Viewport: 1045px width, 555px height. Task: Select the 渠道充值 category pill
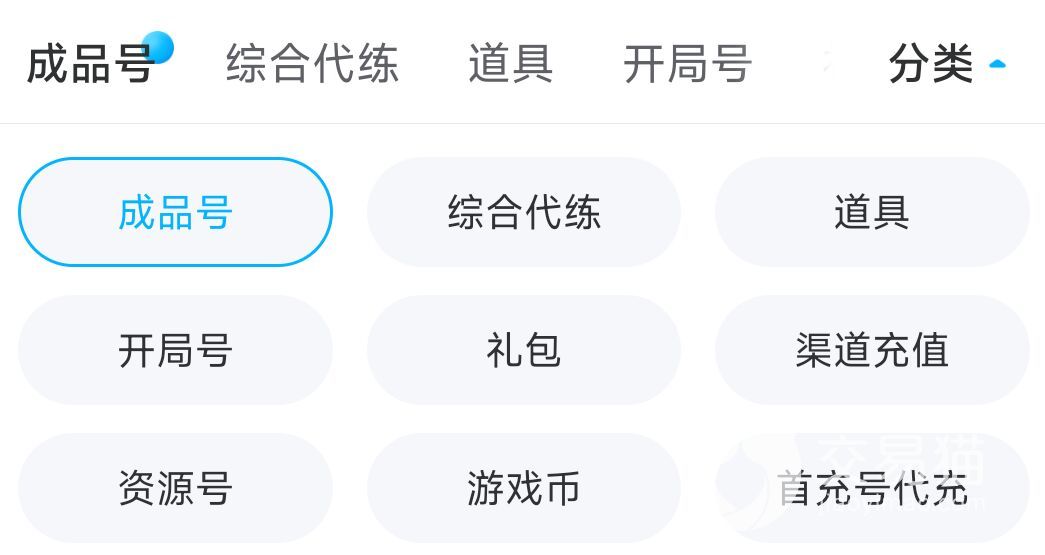tap(871, 350)
